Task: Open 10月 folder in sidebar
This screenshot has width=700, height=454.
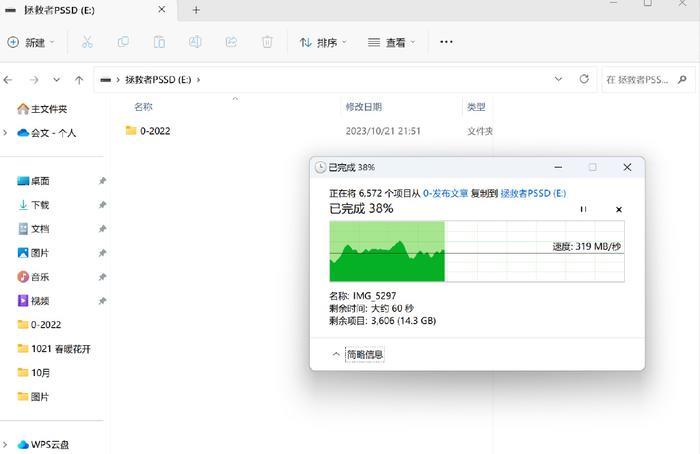Action: pos(34,373)
